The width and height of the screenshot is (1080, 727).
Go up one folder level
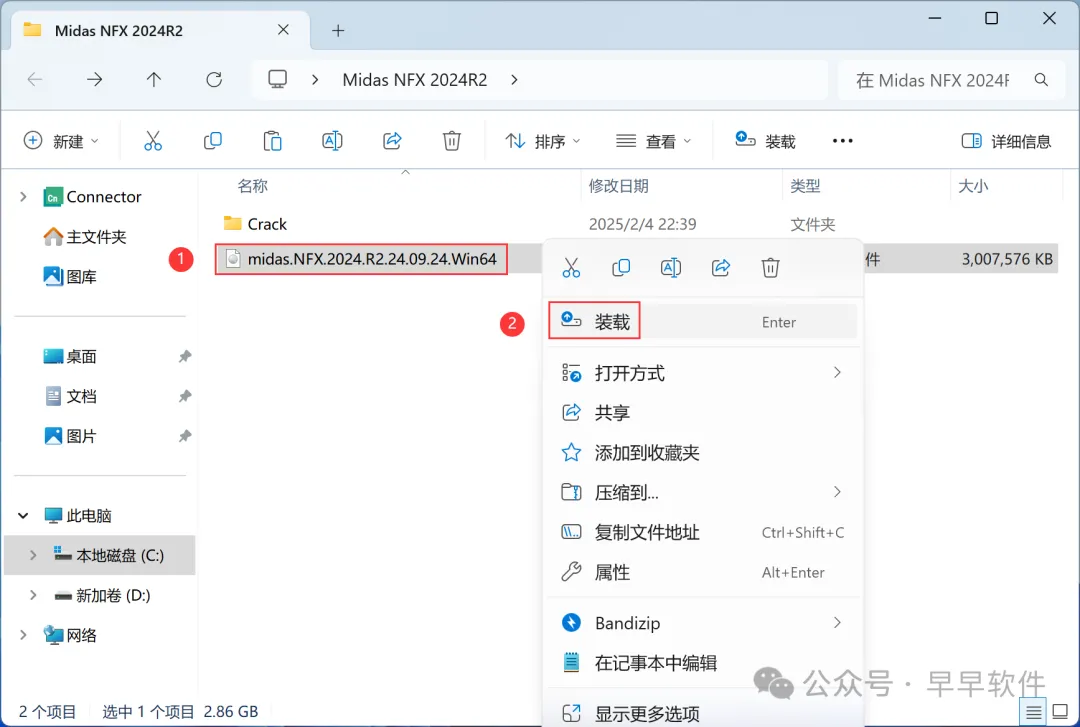(154, 80)
